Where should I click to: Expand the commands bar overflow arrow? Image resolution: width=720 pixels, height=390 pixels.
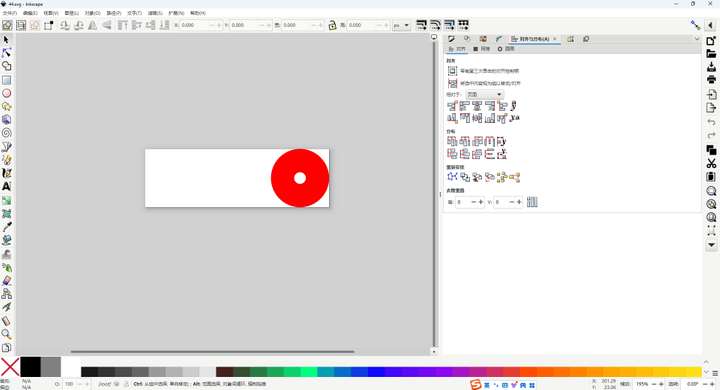pyautogui.click(x=711, y=245)
